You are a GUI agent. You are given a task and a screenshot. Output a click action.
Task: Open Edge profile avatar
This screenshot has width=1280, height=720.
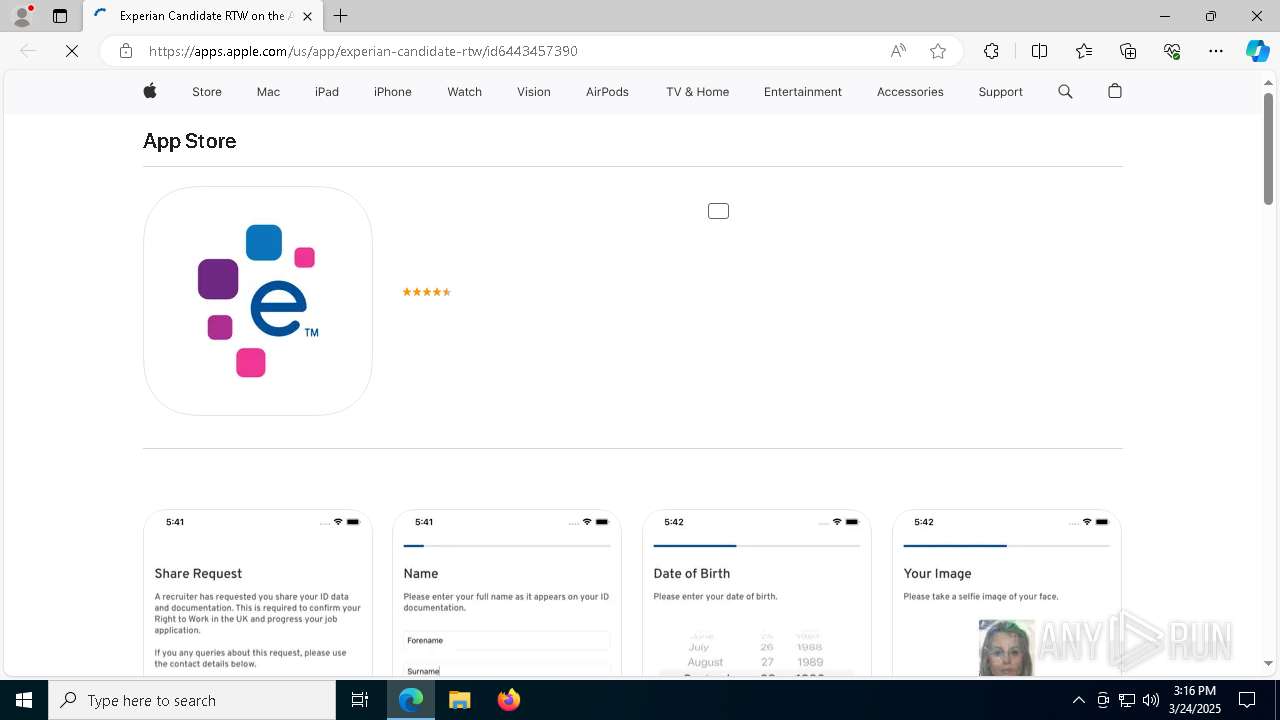[22, 16]
